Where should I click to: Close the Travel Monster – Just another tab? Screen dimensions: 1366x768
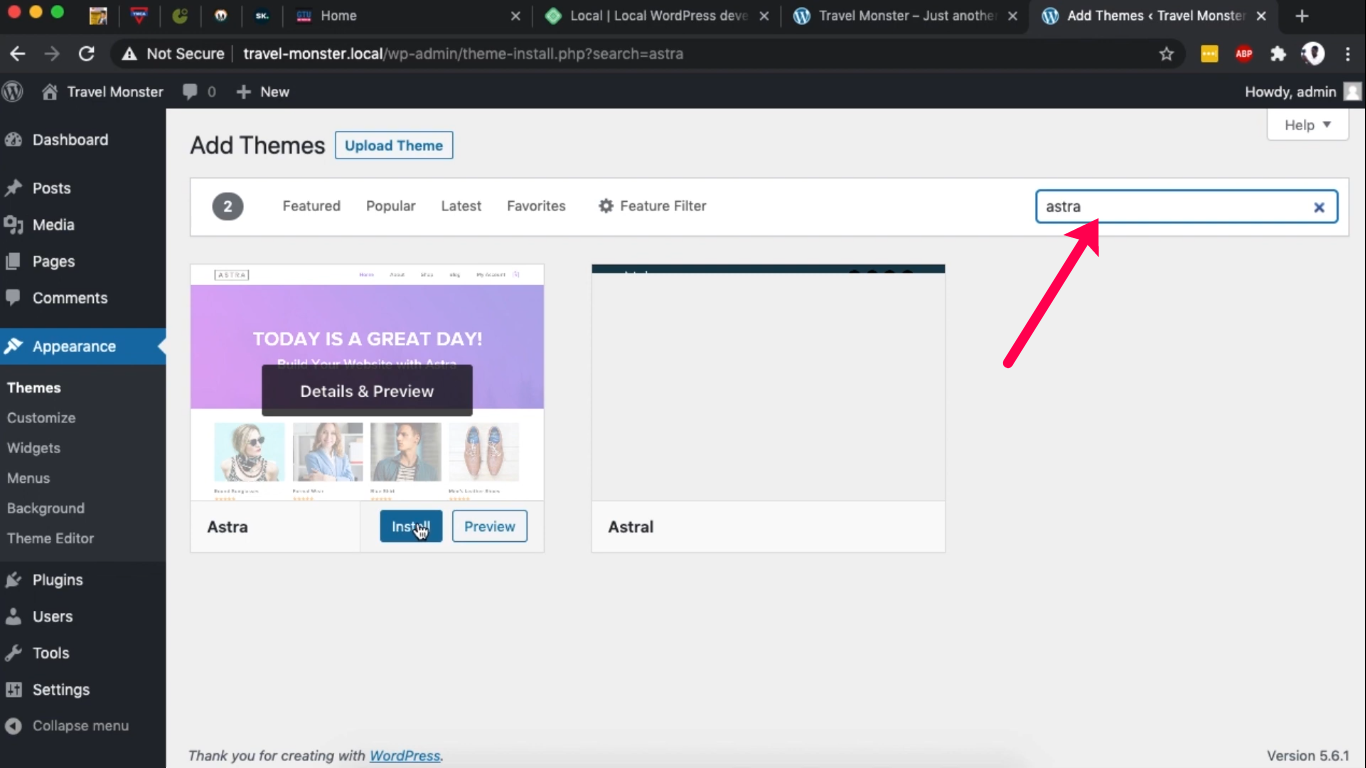click(x=1013, y=16)
